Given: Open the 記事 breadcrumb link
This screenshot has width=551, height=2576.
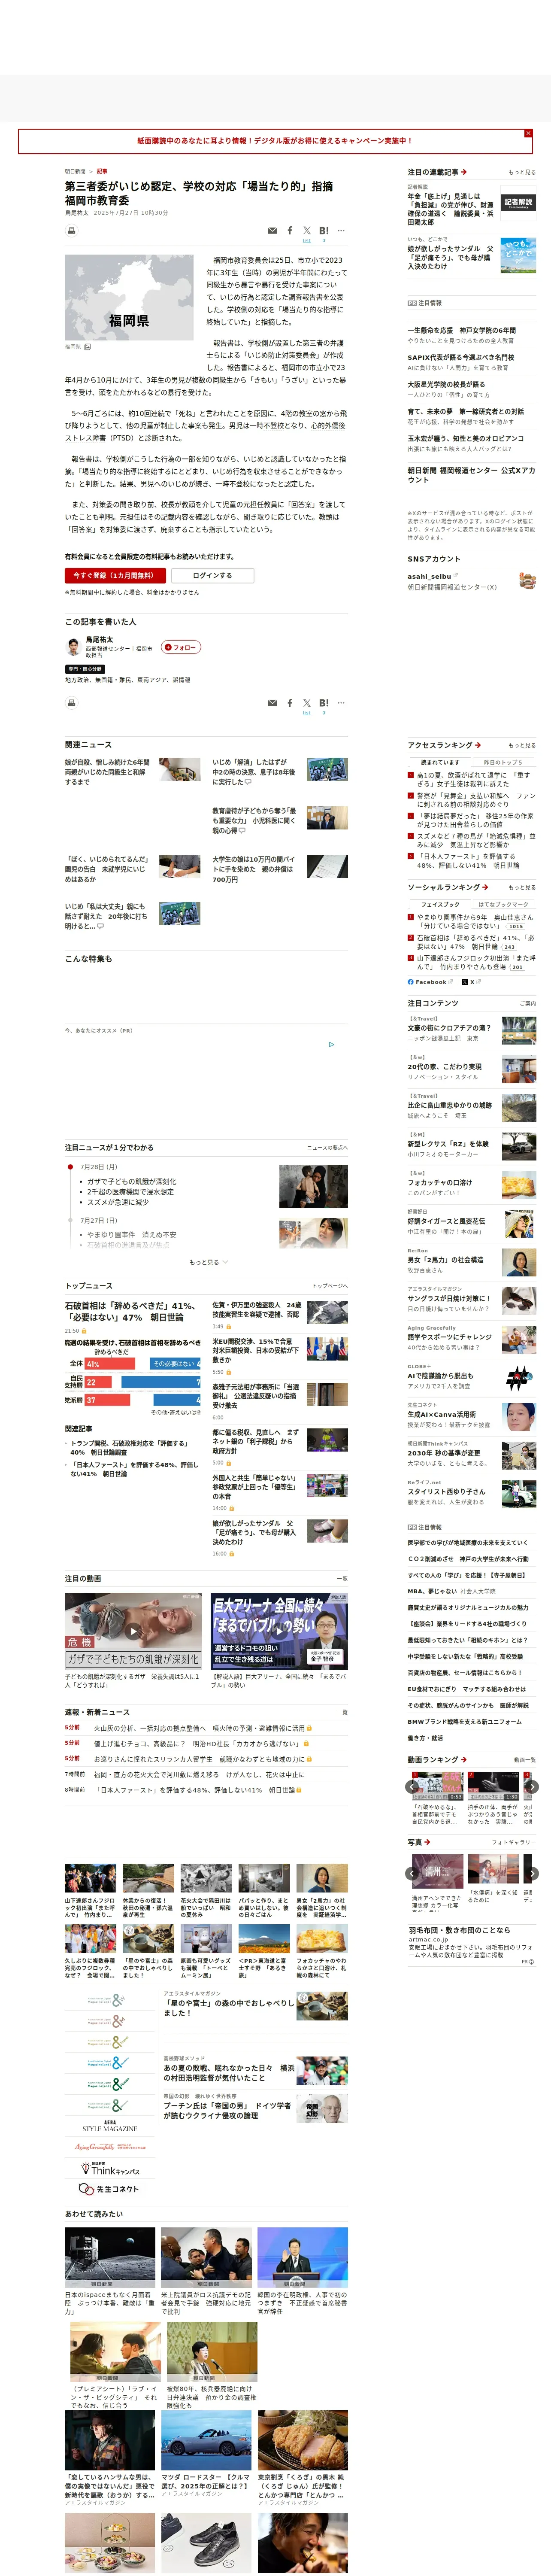Looking at the screenshot, I should point(102,171).
